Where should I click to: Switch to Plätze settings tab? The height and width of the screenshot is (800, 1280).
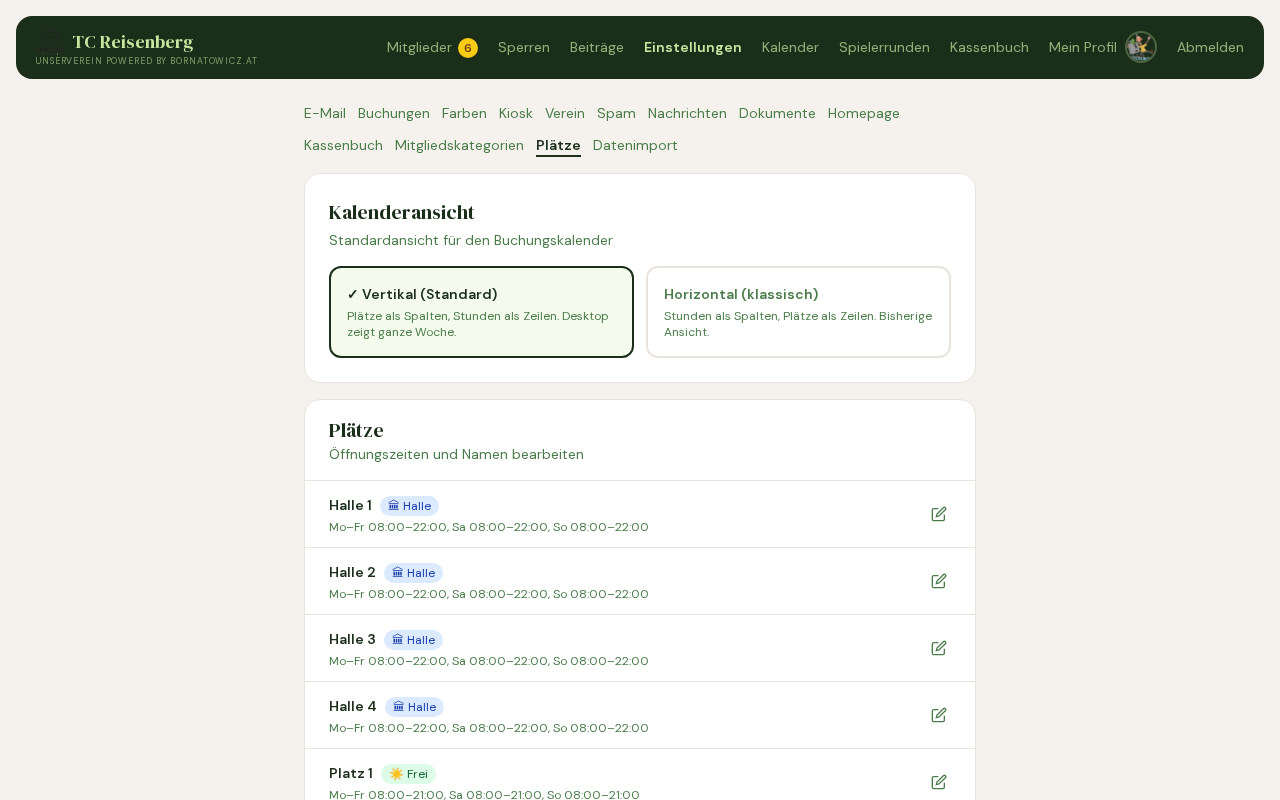point(558,145)
